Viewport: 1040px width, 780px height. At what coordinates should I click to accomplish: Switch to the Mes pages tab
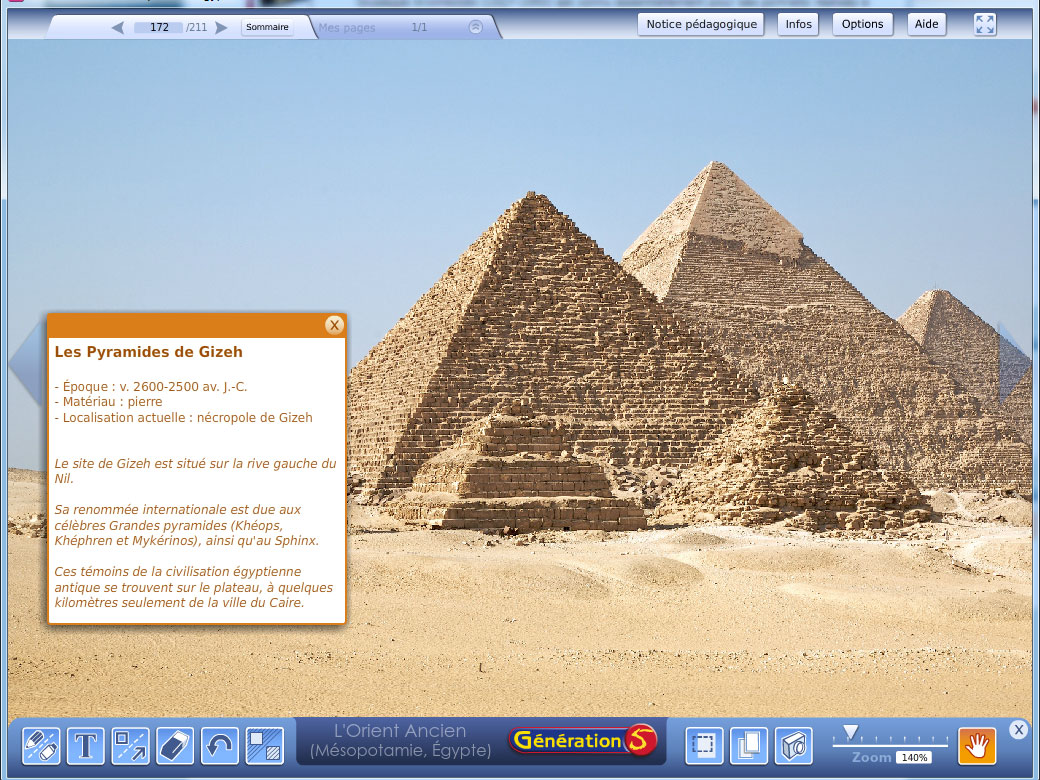(x=348, y=27)
